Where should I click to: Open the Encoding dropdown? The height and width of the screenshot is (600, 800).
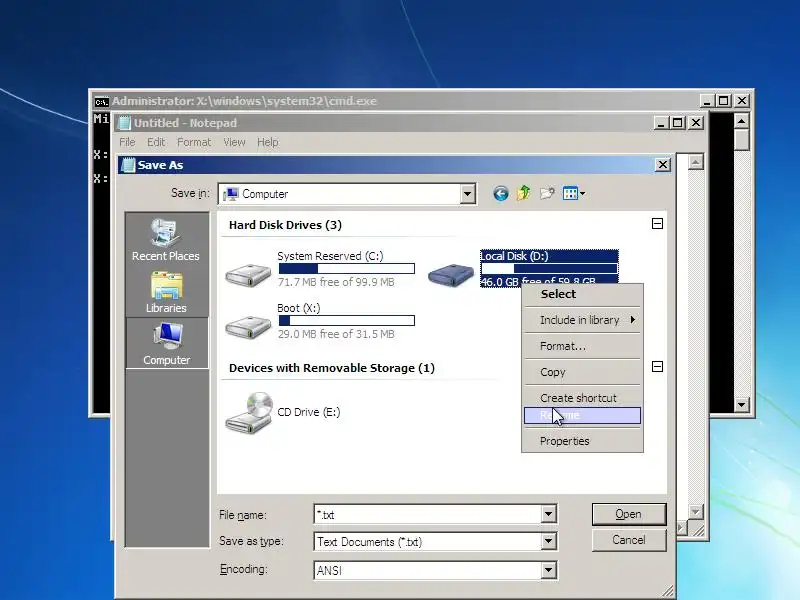[x=548, y=570]
